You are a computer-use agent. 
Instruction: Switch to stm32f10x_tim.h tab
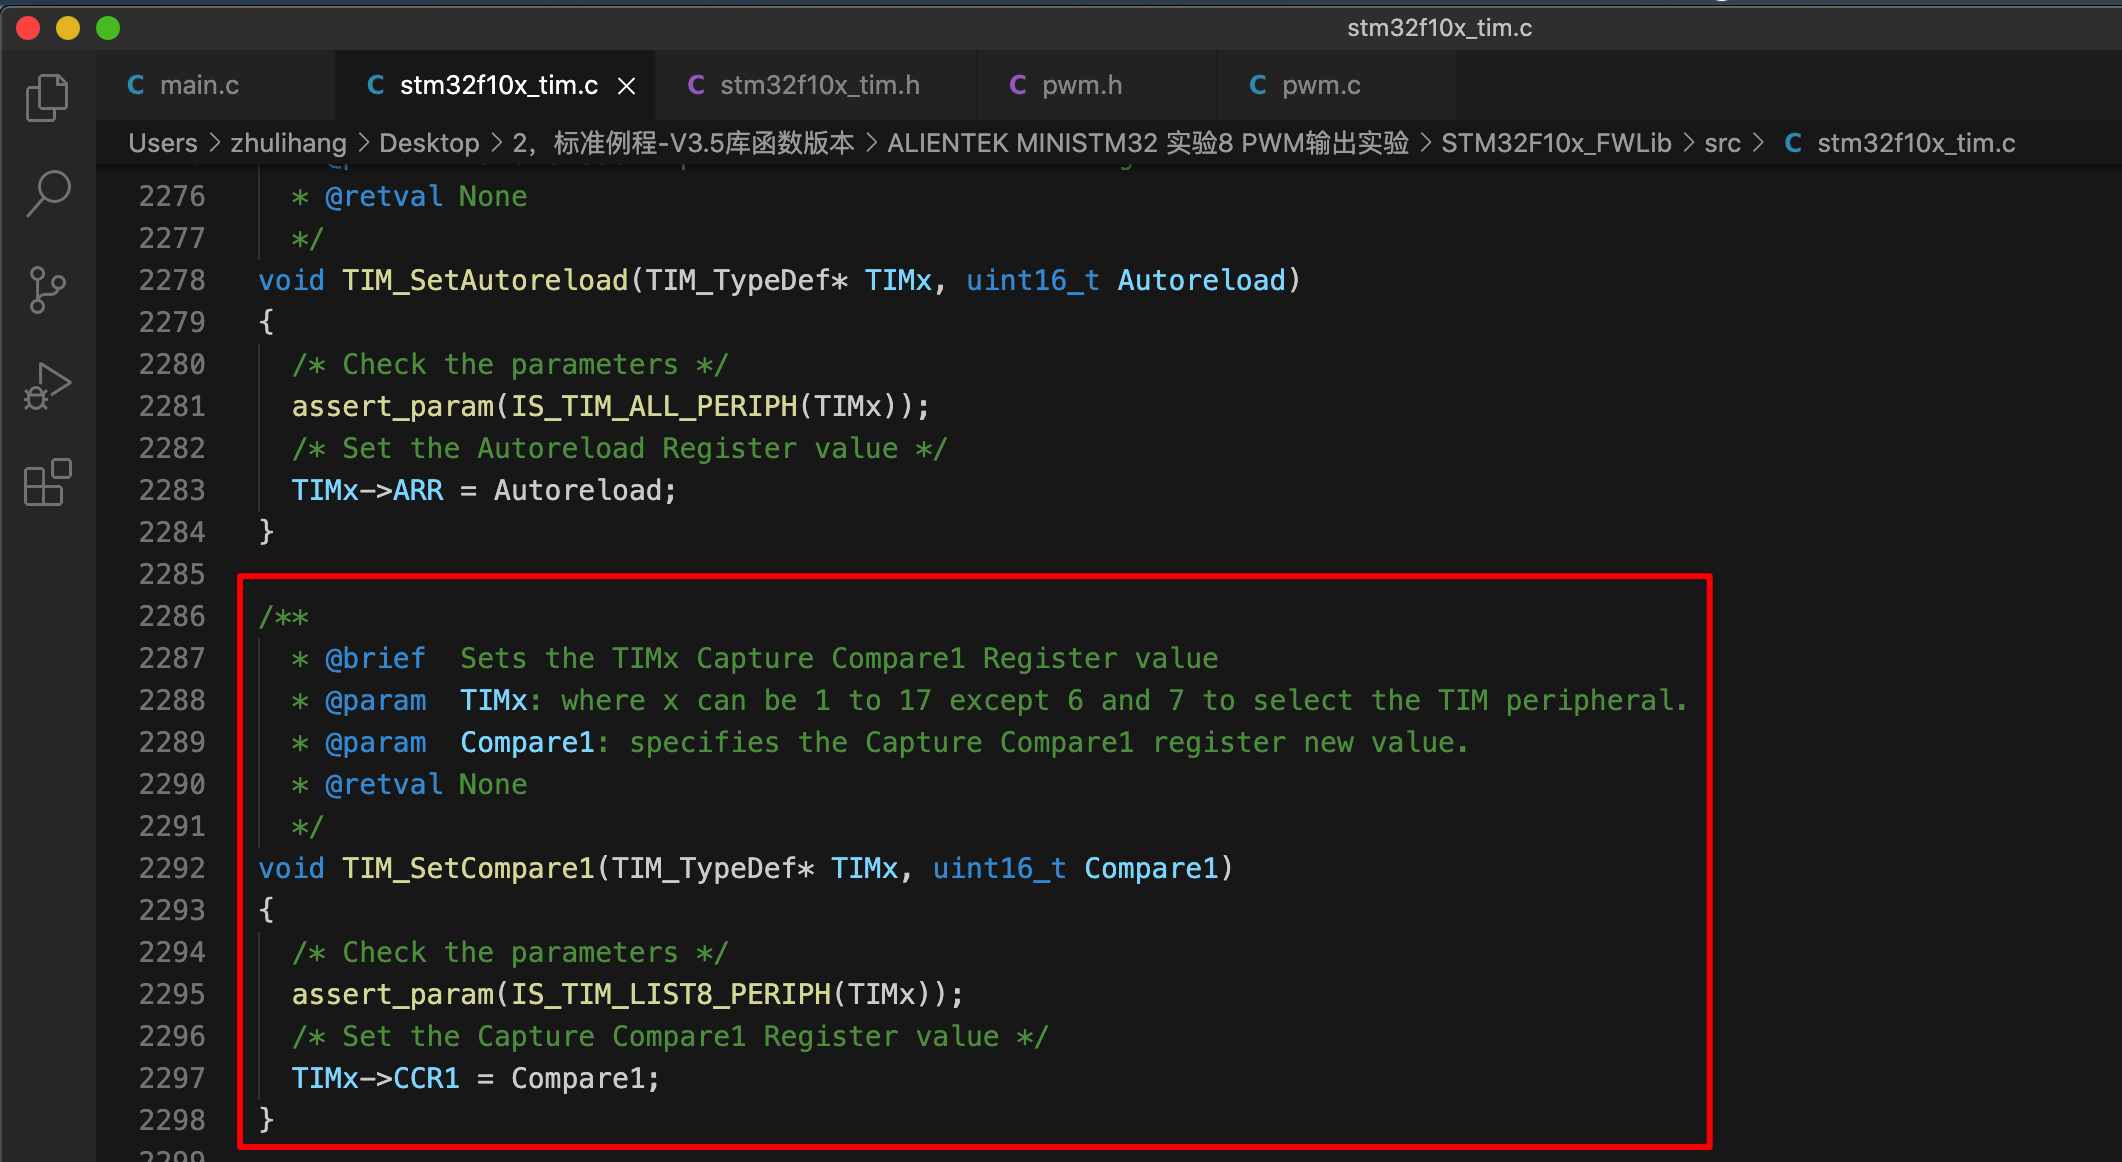(x=819, y=85)
